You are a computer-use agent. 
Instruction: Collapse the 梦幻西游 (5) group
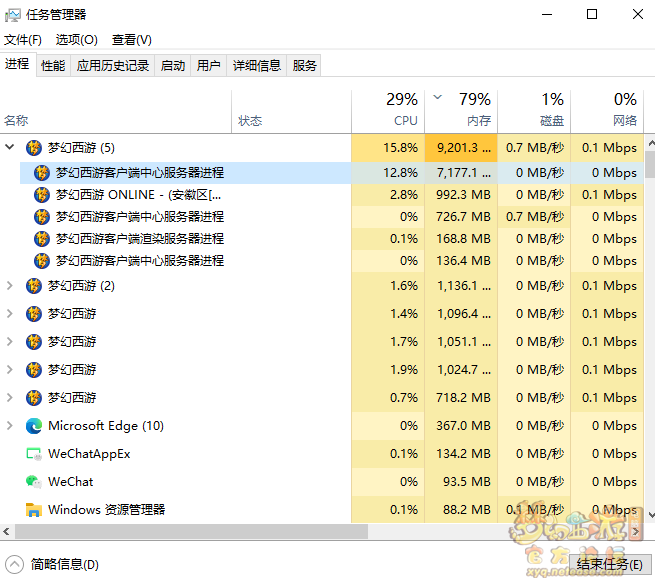pyautogui.click(x=10, y=147)
